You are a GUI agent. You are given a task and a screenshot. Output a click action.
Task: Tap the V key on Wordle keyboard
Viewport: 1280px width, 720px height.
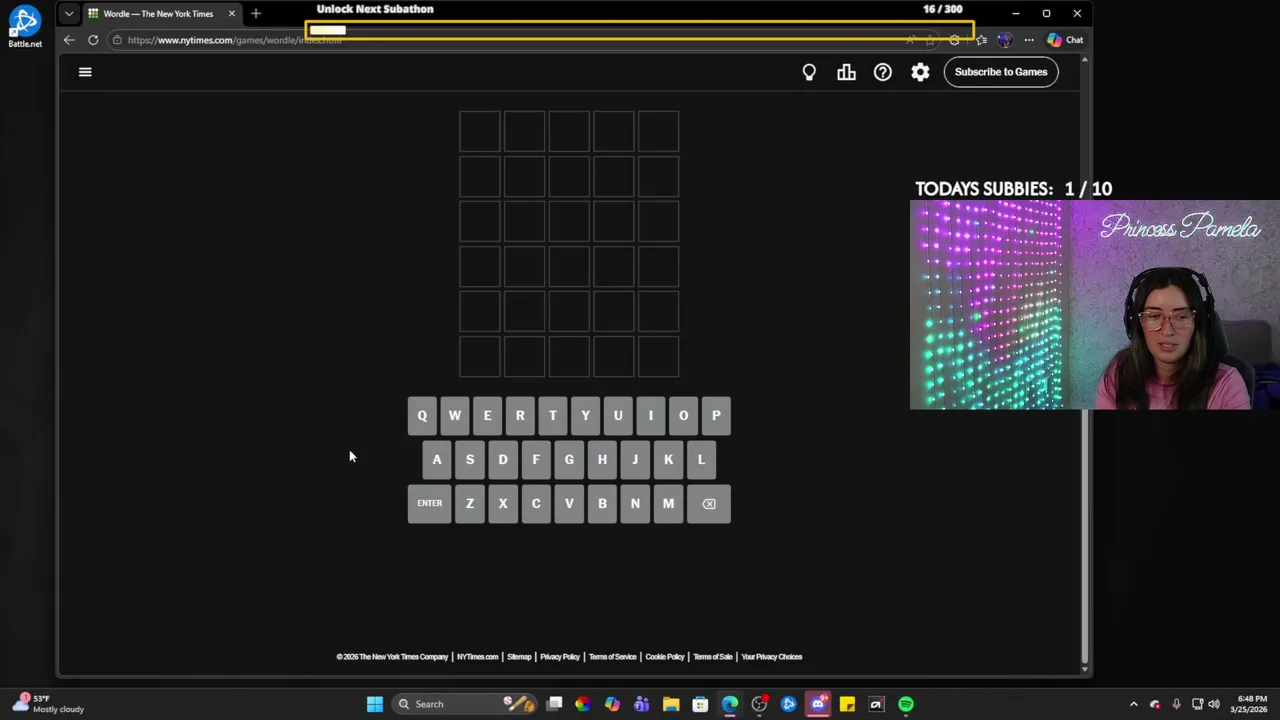(x=569, y=504)
